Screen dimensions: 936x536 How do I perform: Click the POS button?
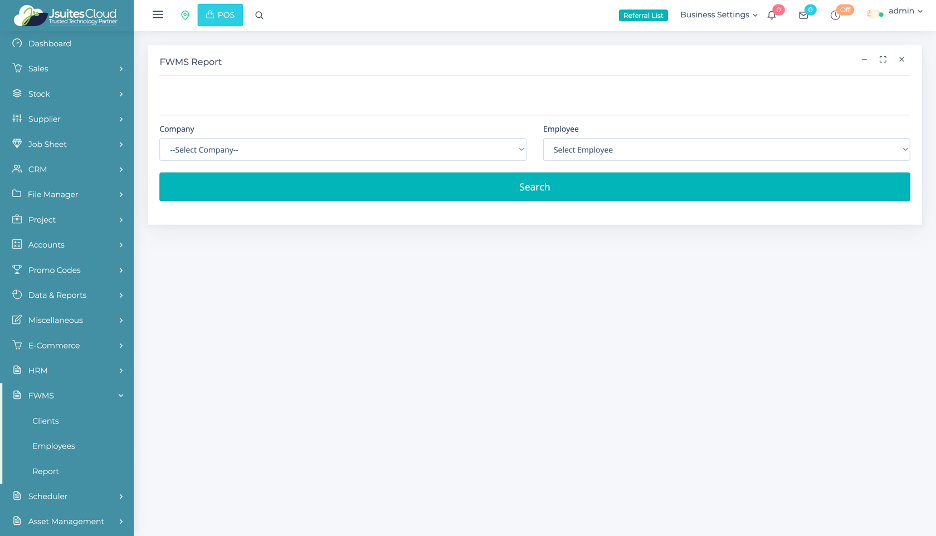220,15
